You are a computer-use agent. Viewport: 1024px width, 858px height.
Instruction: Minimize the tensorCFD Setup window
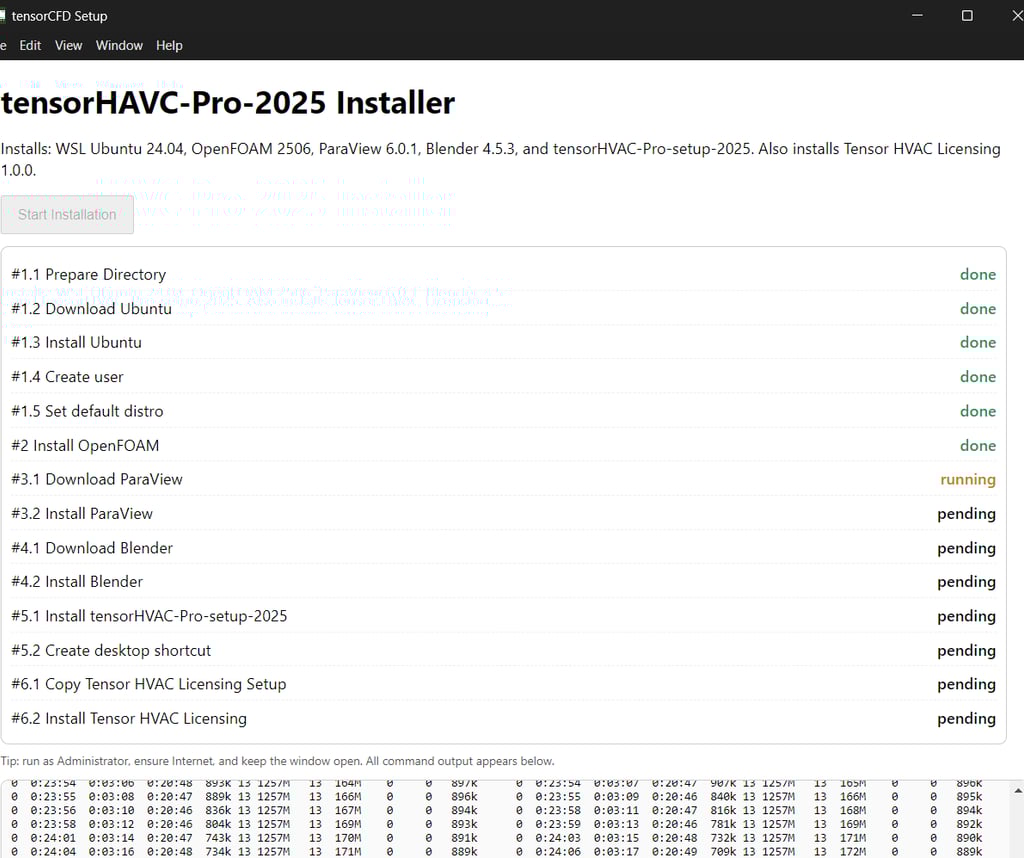[917, 16]
